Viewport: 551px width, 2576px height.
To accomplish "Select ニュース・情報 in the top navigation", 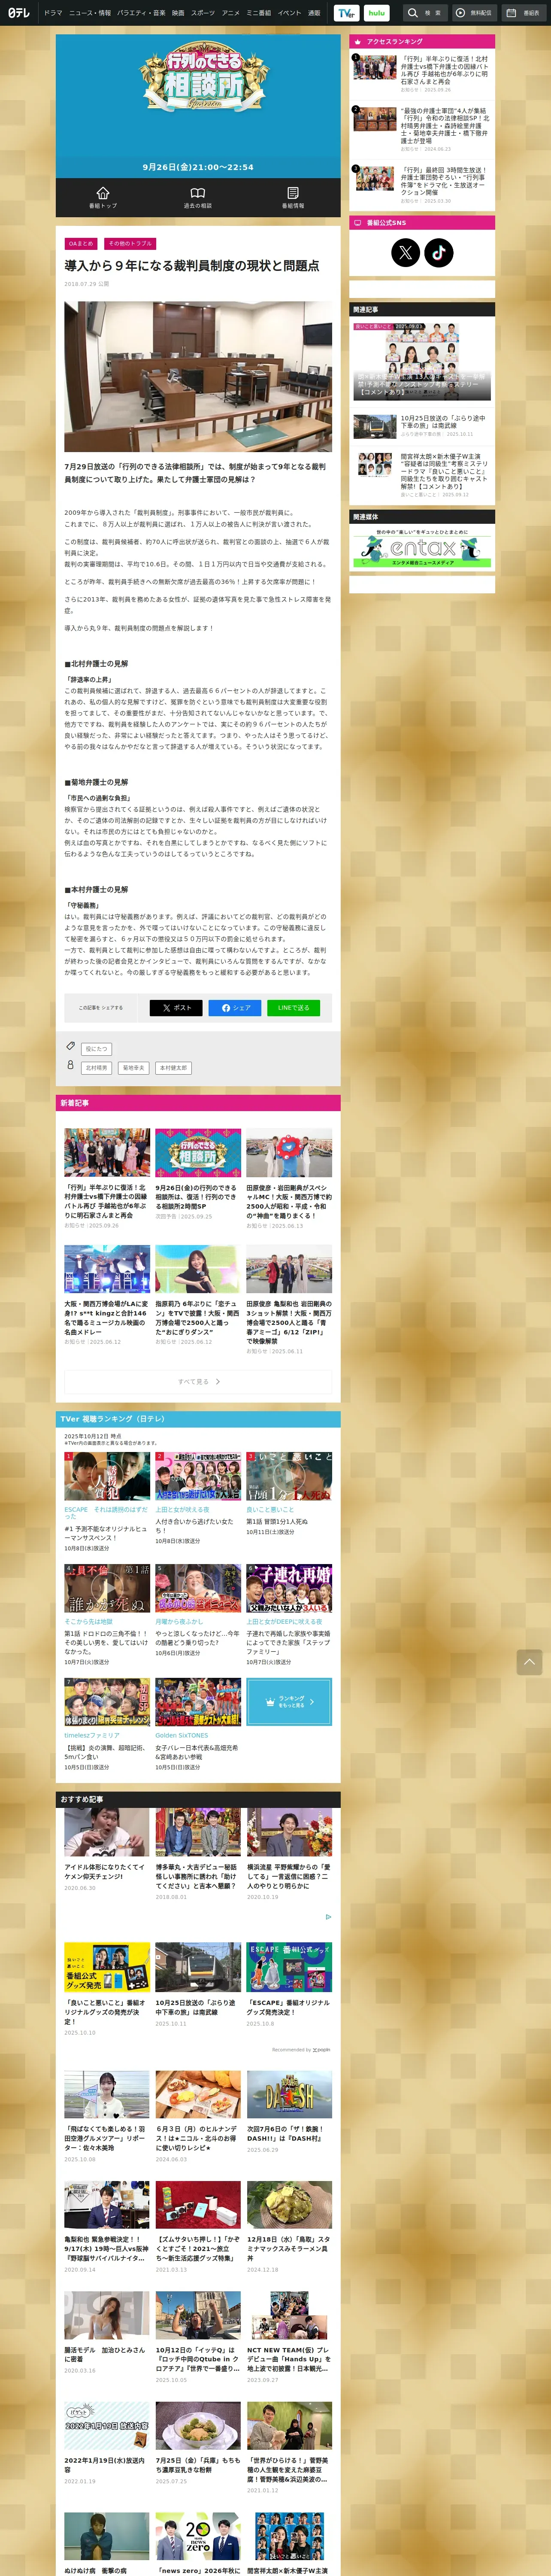I will pyautogui.click(x=90, y=13).
